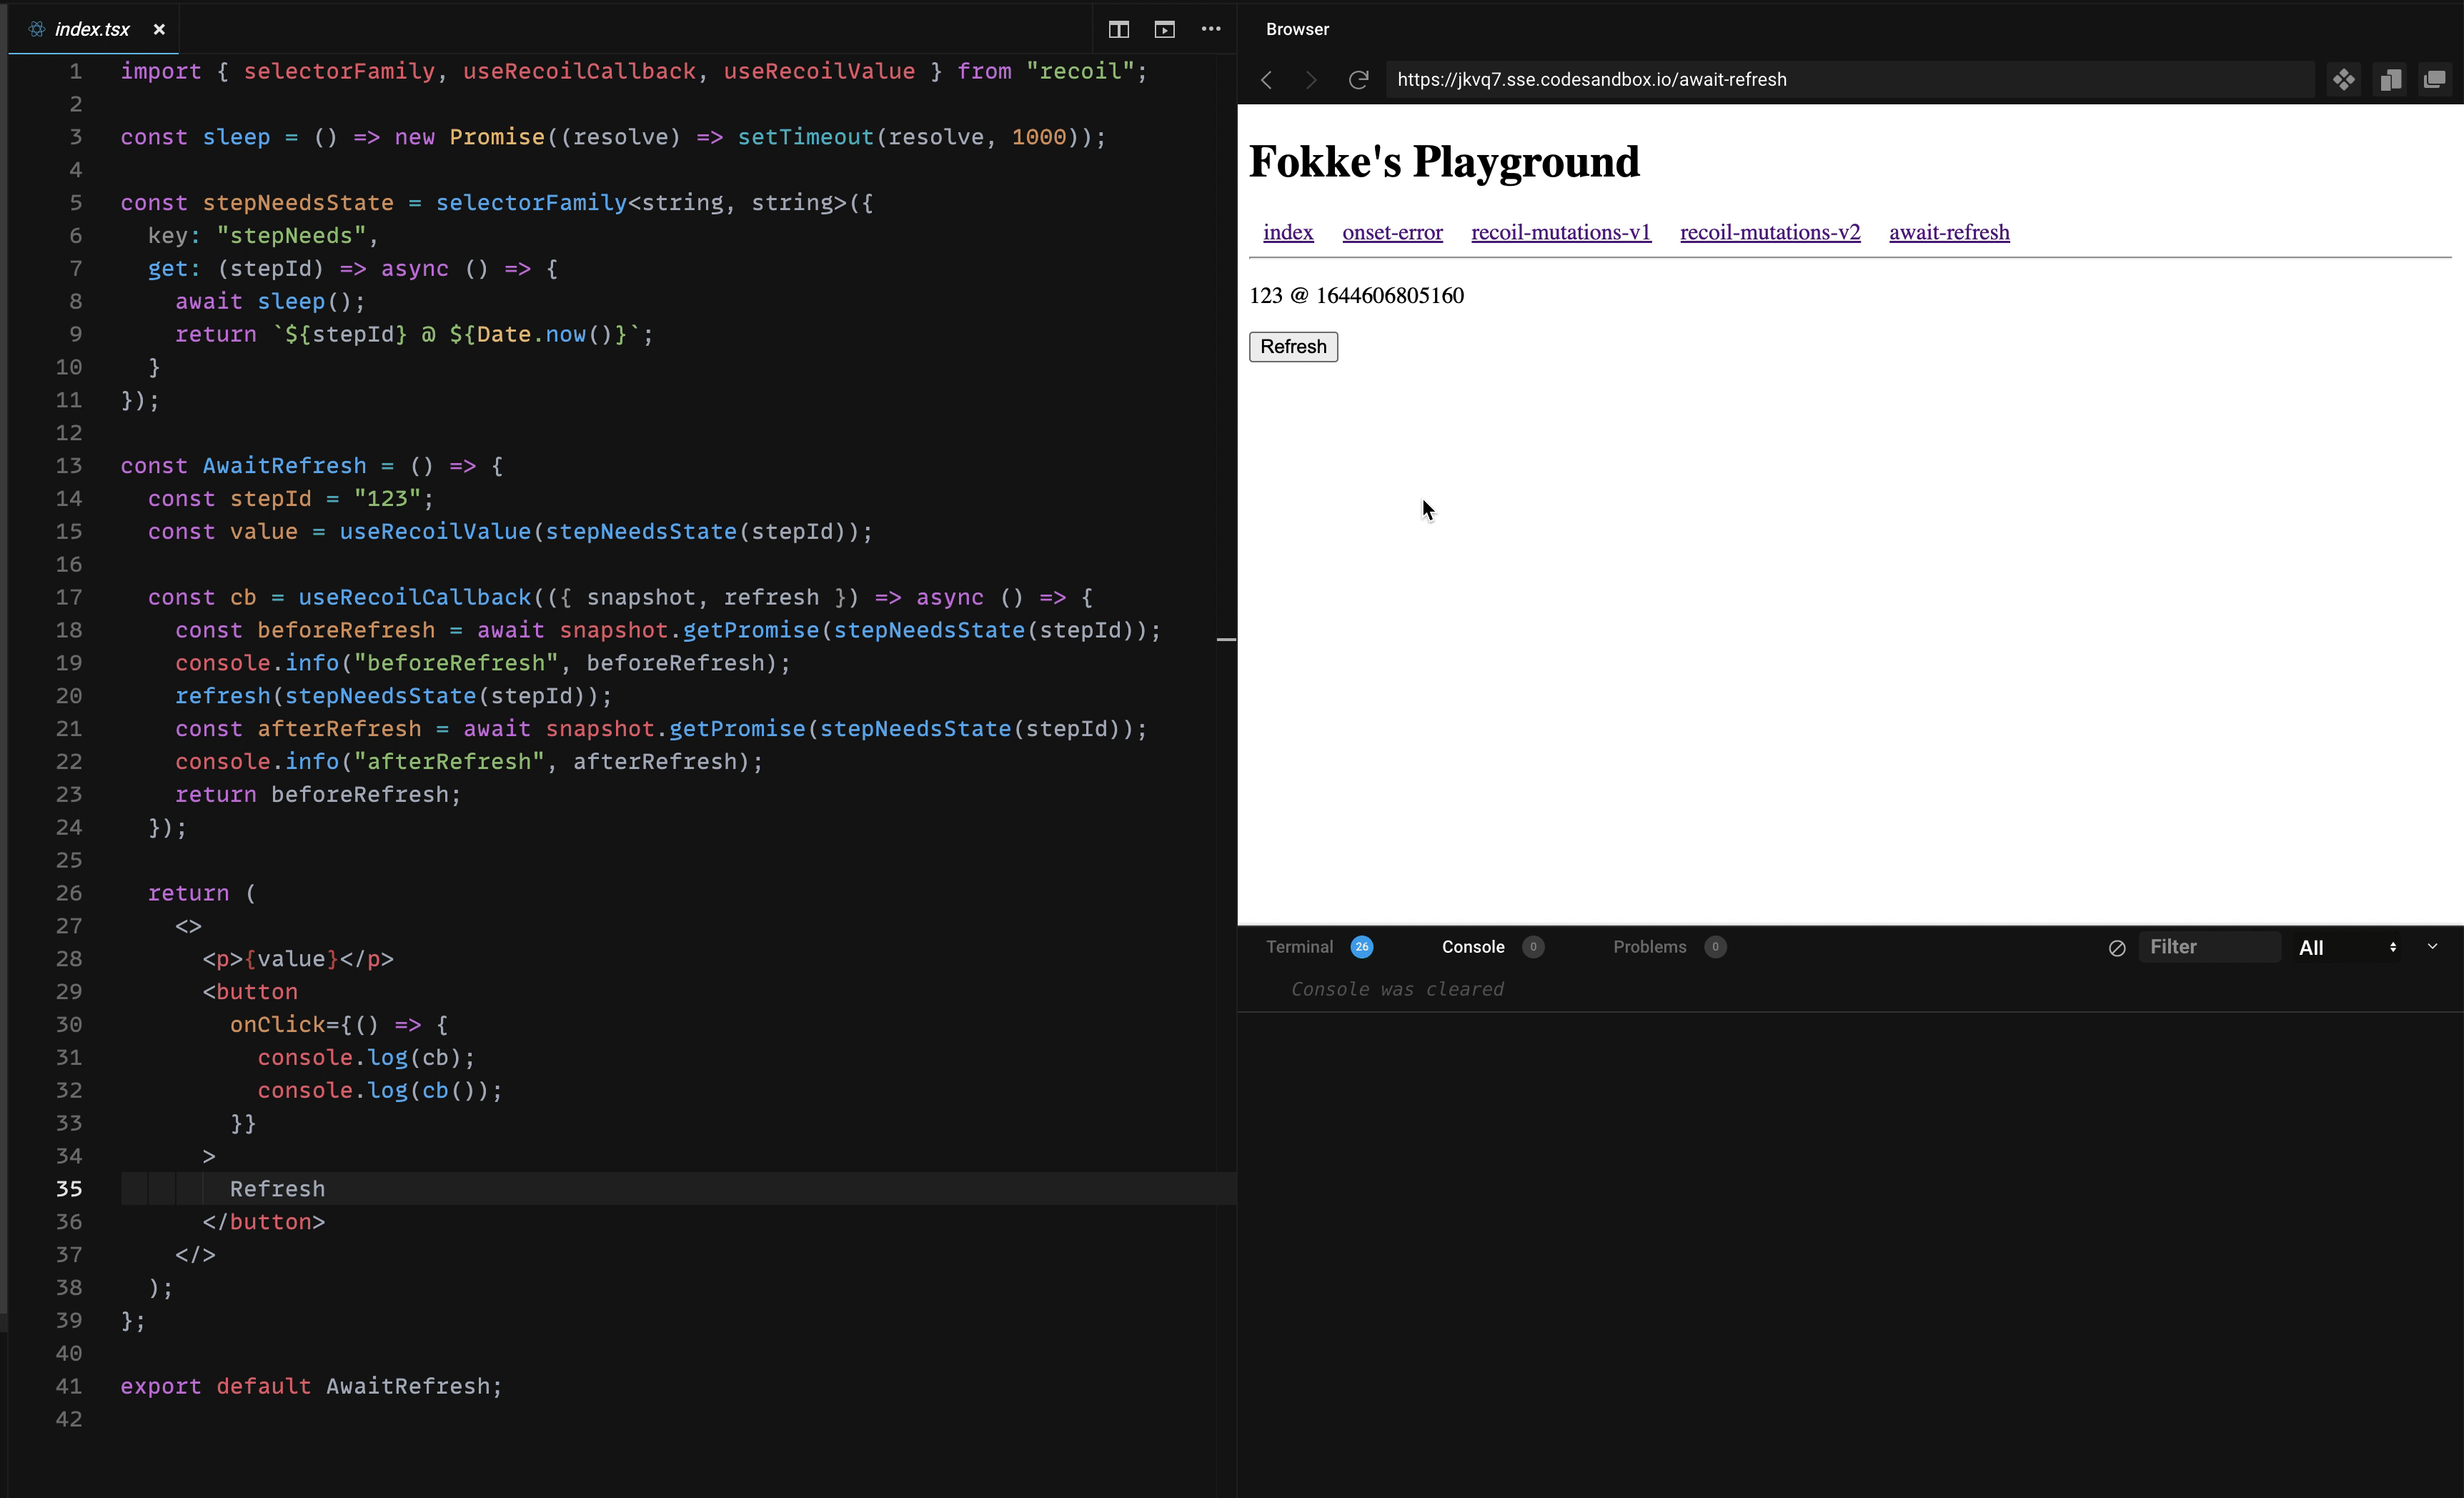2464x1498 pixels.
Task: Click the overlapping panels icon in browser bar
Action: pos(2390,79)
